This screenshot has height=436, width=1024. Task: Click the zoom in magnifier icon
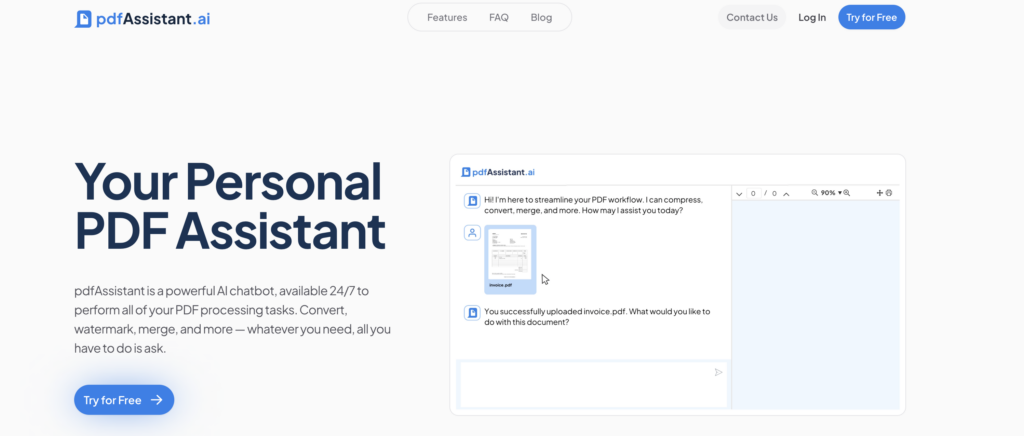(x=847, y=193)
